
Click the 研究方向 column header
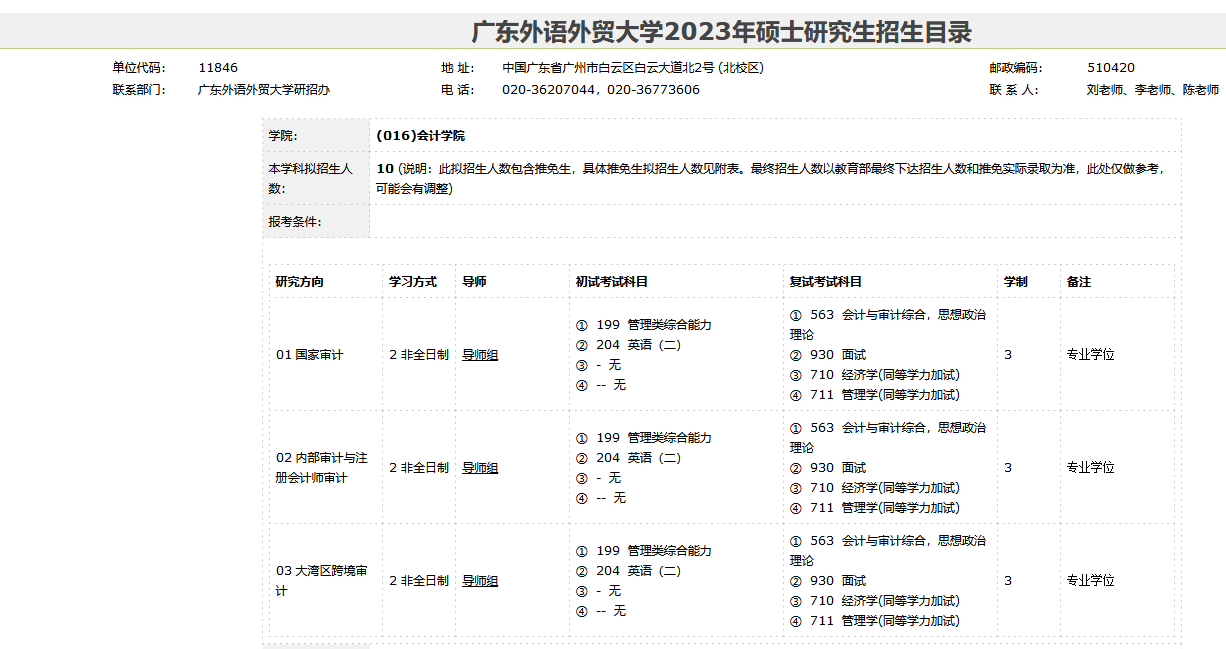[x=300, y=282]
